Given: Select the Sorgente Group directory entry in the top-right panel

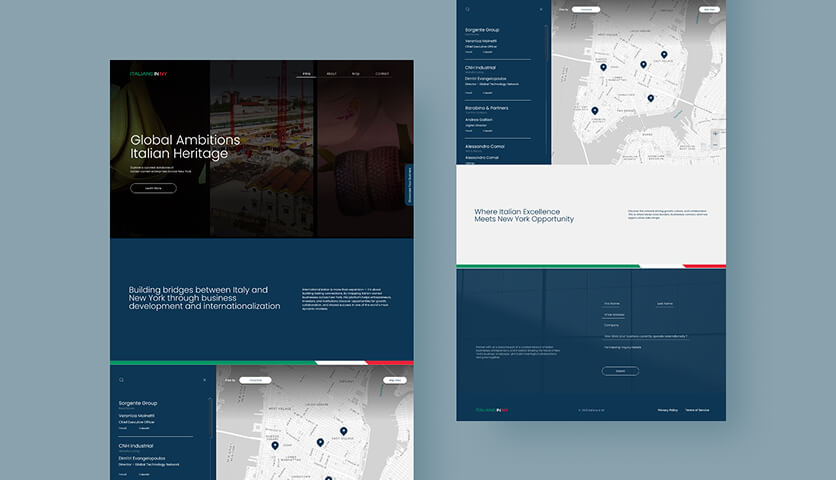Looking at the screenshot, I should (x=483, y=30).
